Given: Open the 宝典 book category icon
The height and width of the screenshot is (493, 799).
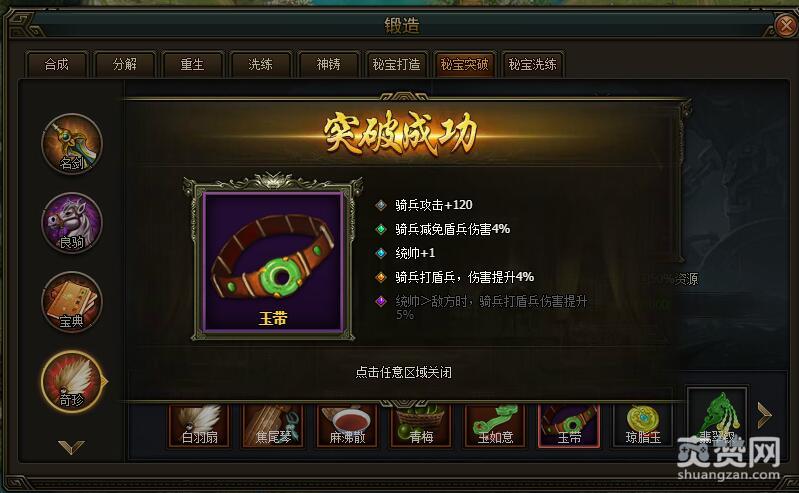Looking at the screenshot, I should [x=72, y=302].
